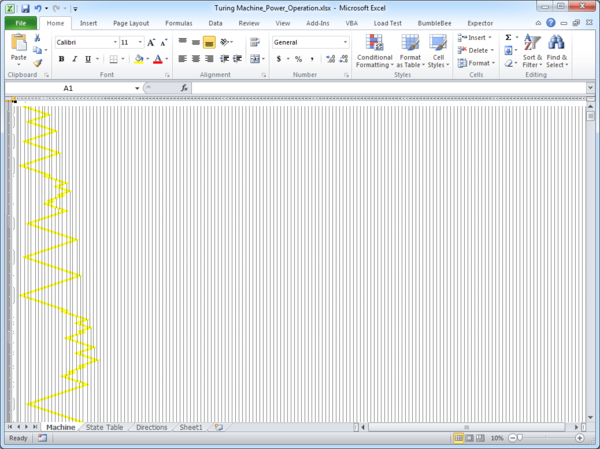Image resolution: width=600 pixels, height=449 pixels.
Task: Toggle italic formatting
Action: pyautogui.click(x=75, y=59)
